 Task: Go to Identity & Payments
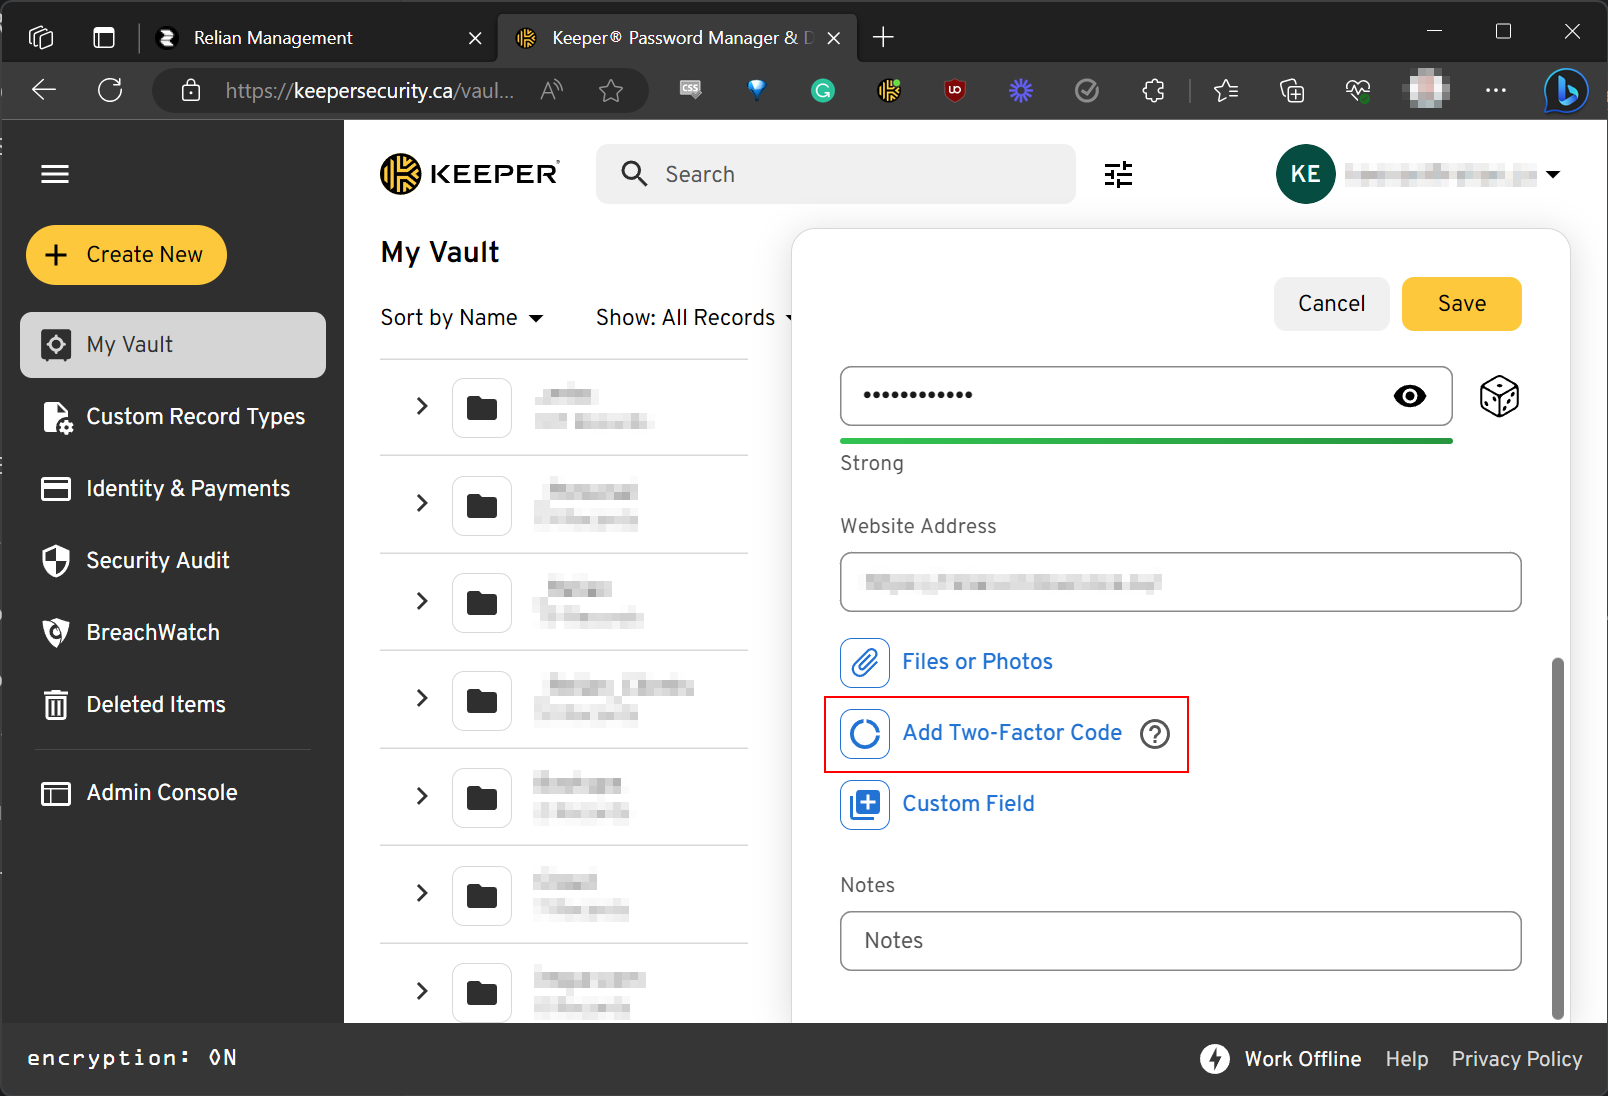tap(166, 489)
